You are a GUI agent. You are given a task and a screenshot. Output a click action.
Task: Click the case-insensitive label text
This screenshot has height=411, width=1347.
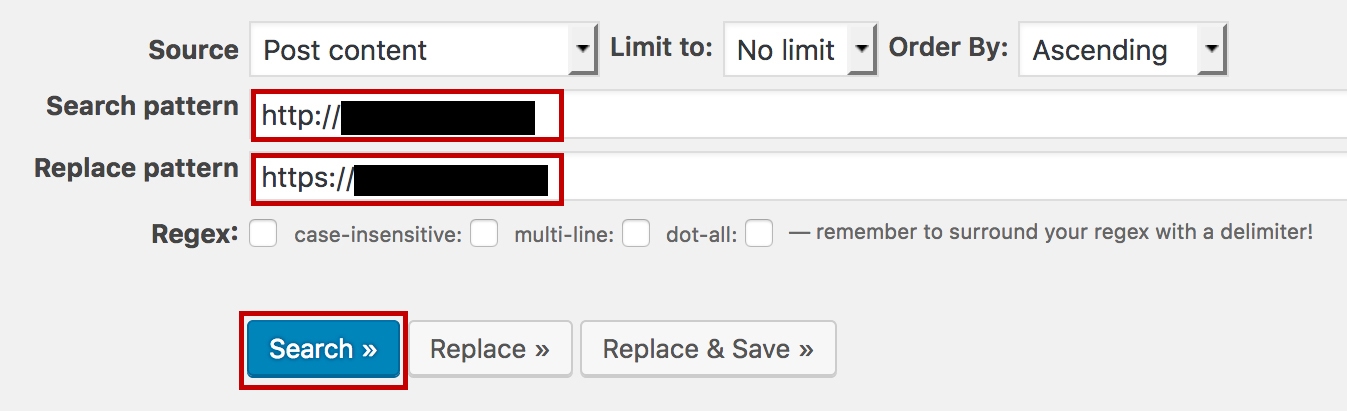point(379,235)
